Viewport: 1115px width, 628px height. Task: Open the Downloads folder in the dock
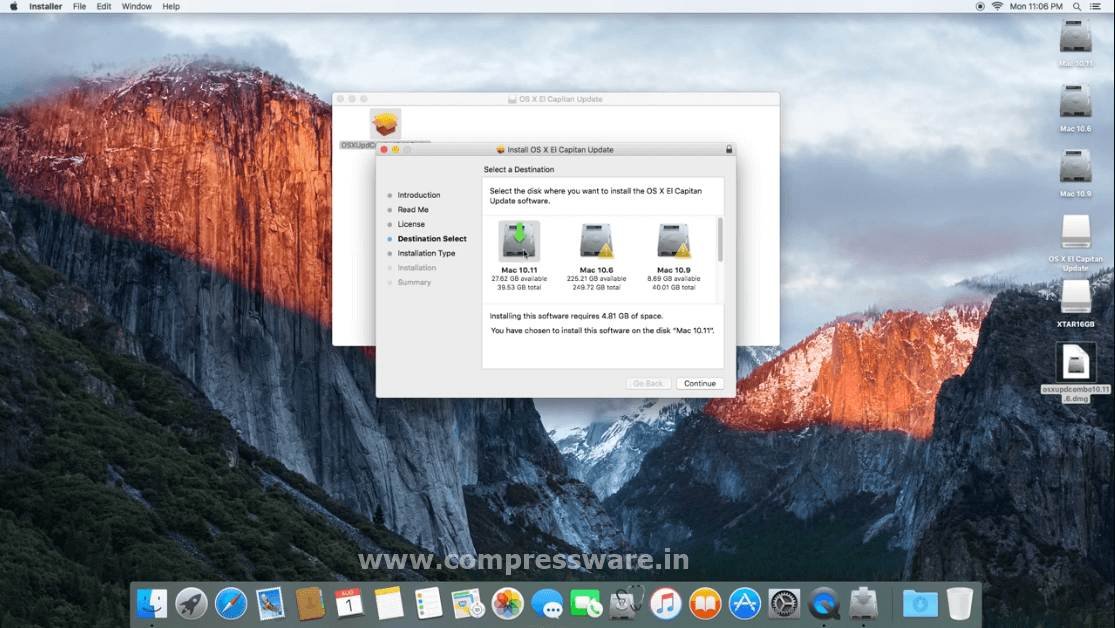[x=920, y=604]
